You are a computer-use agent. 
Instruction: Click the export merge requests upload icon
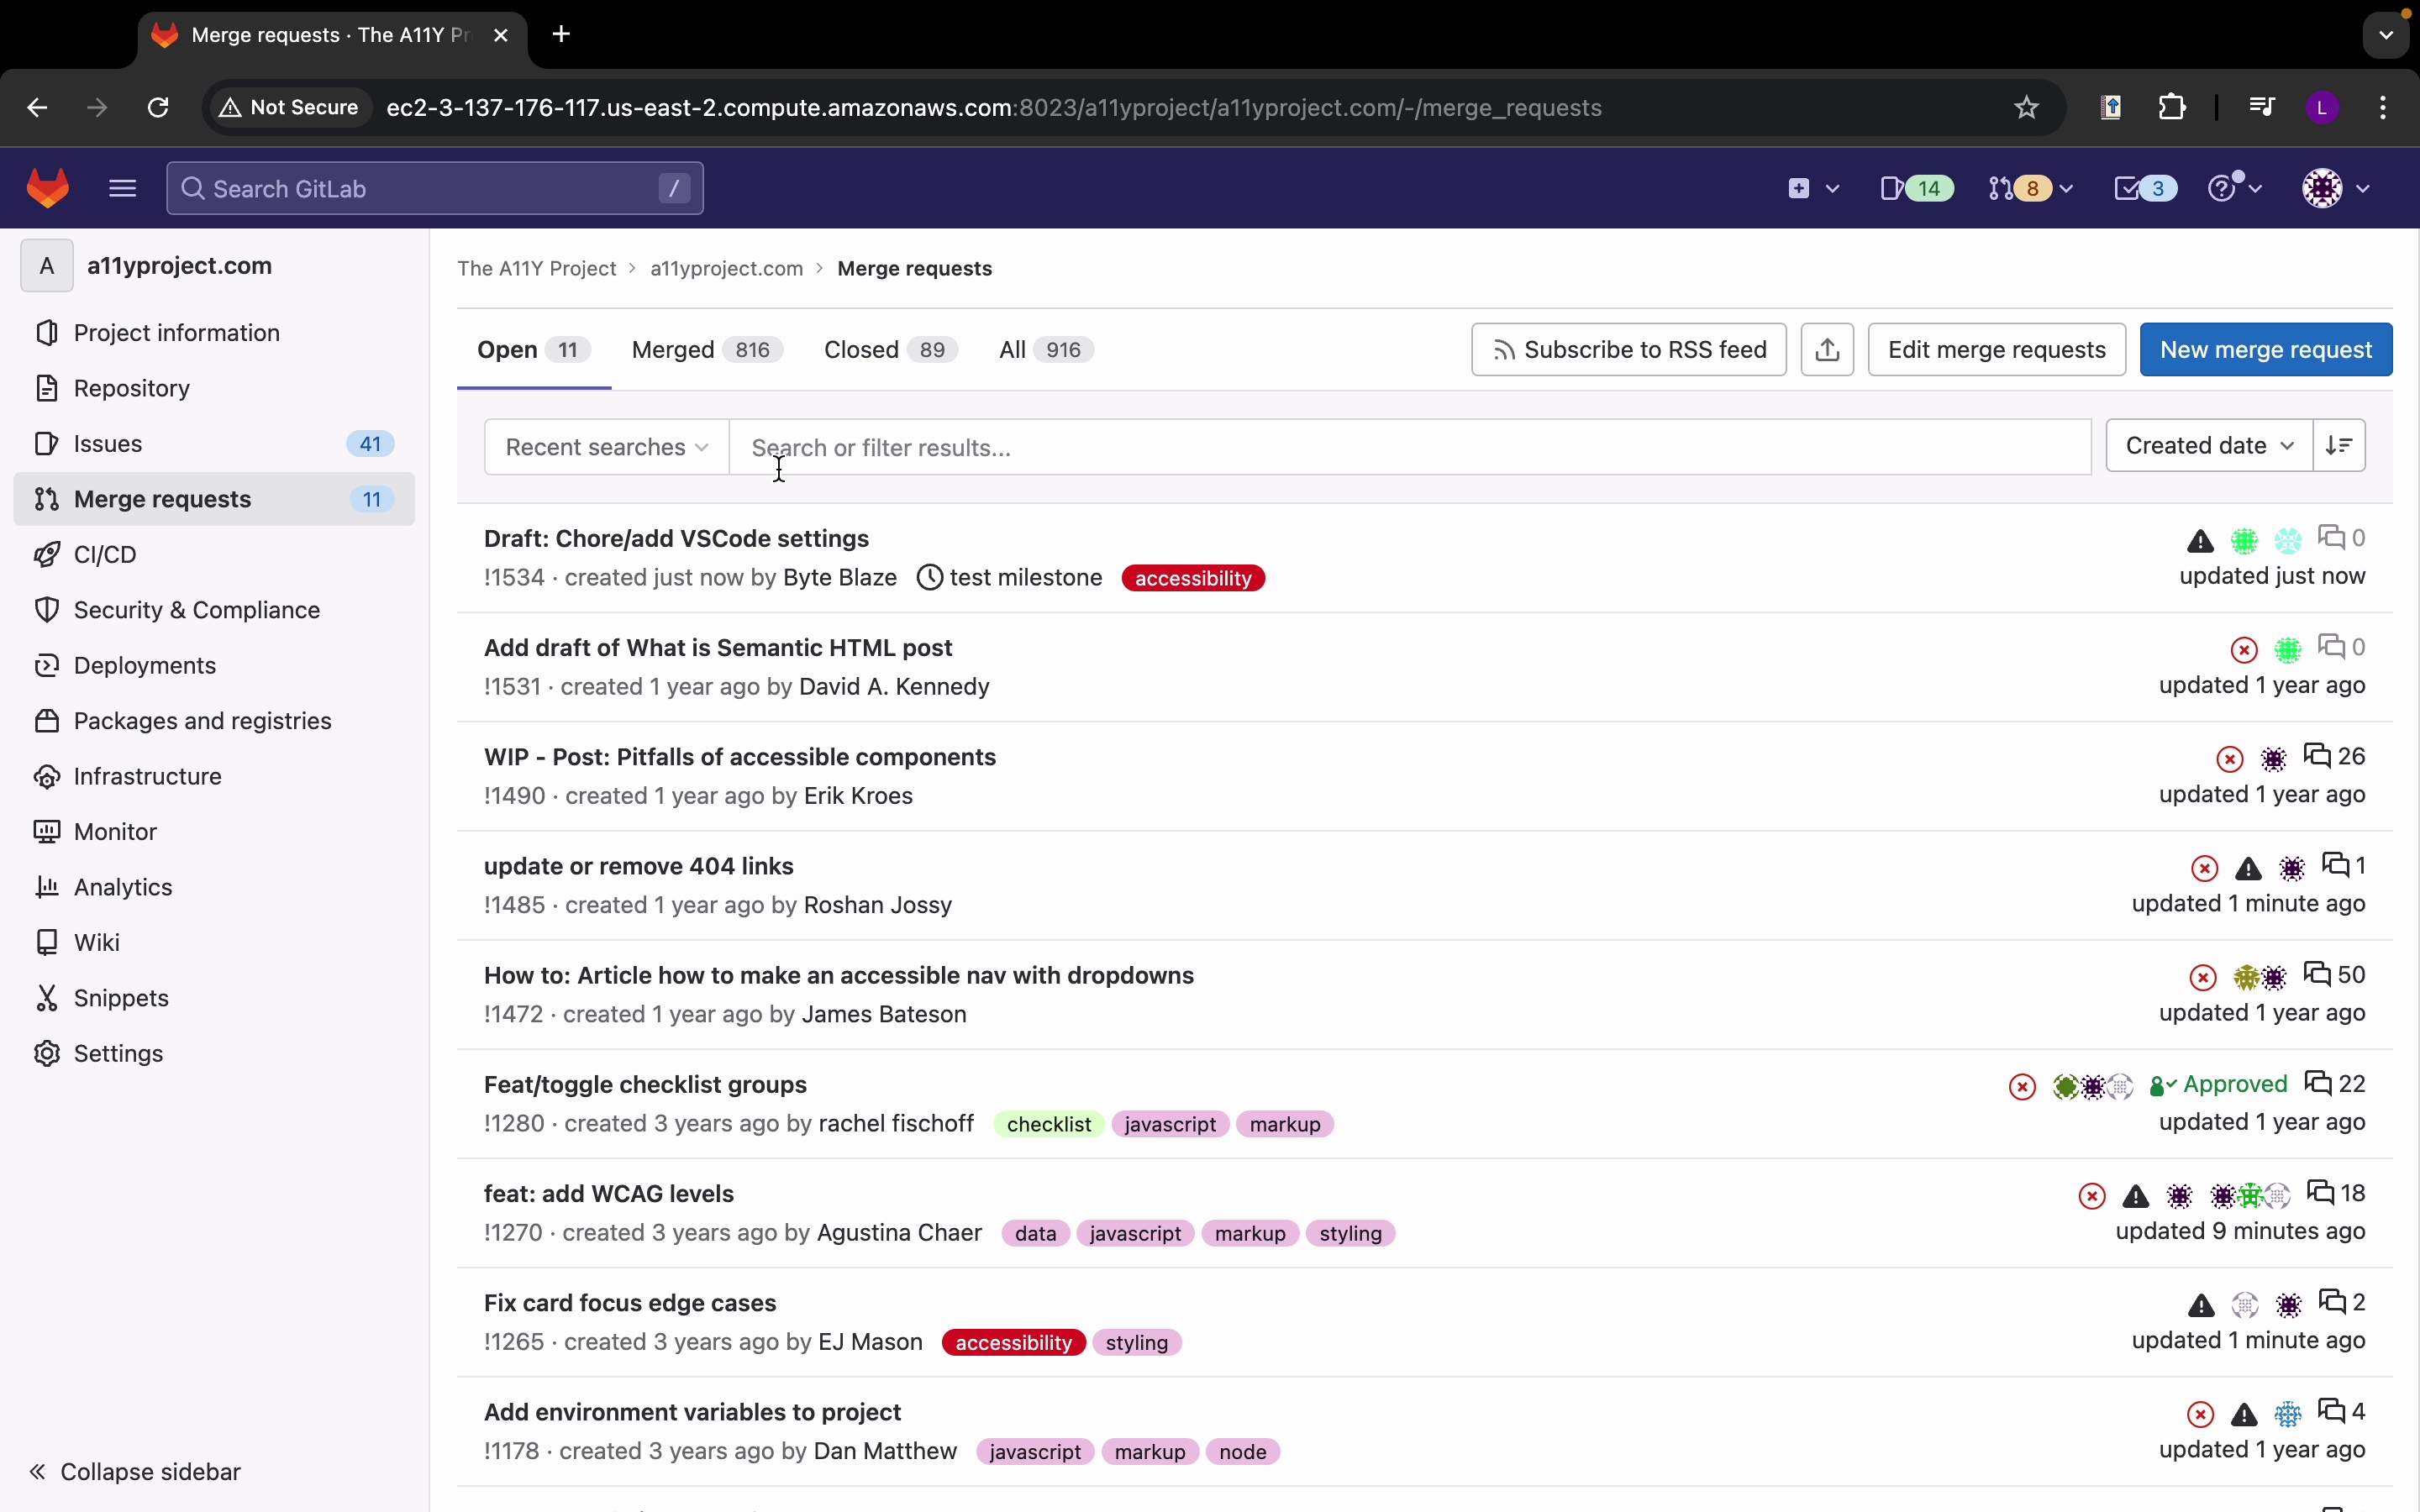point(1827,350)
